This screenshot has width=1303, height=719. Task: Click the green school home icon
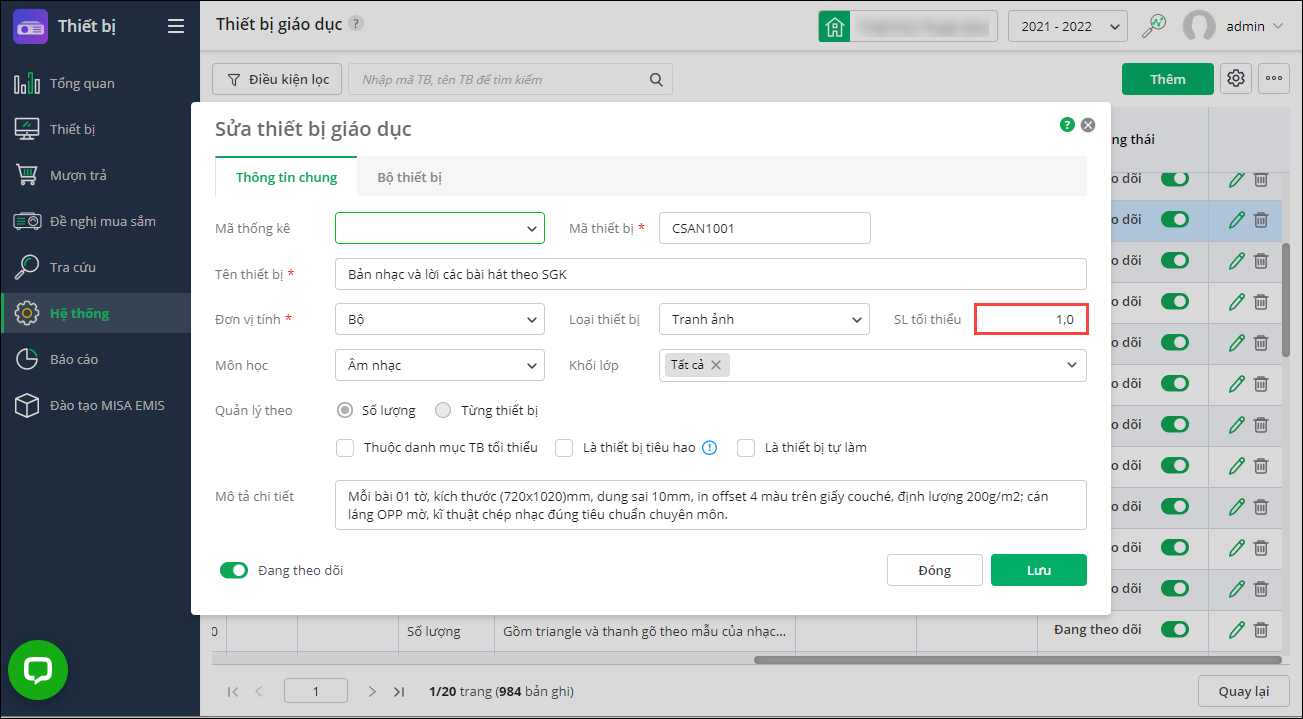[834, 26]
